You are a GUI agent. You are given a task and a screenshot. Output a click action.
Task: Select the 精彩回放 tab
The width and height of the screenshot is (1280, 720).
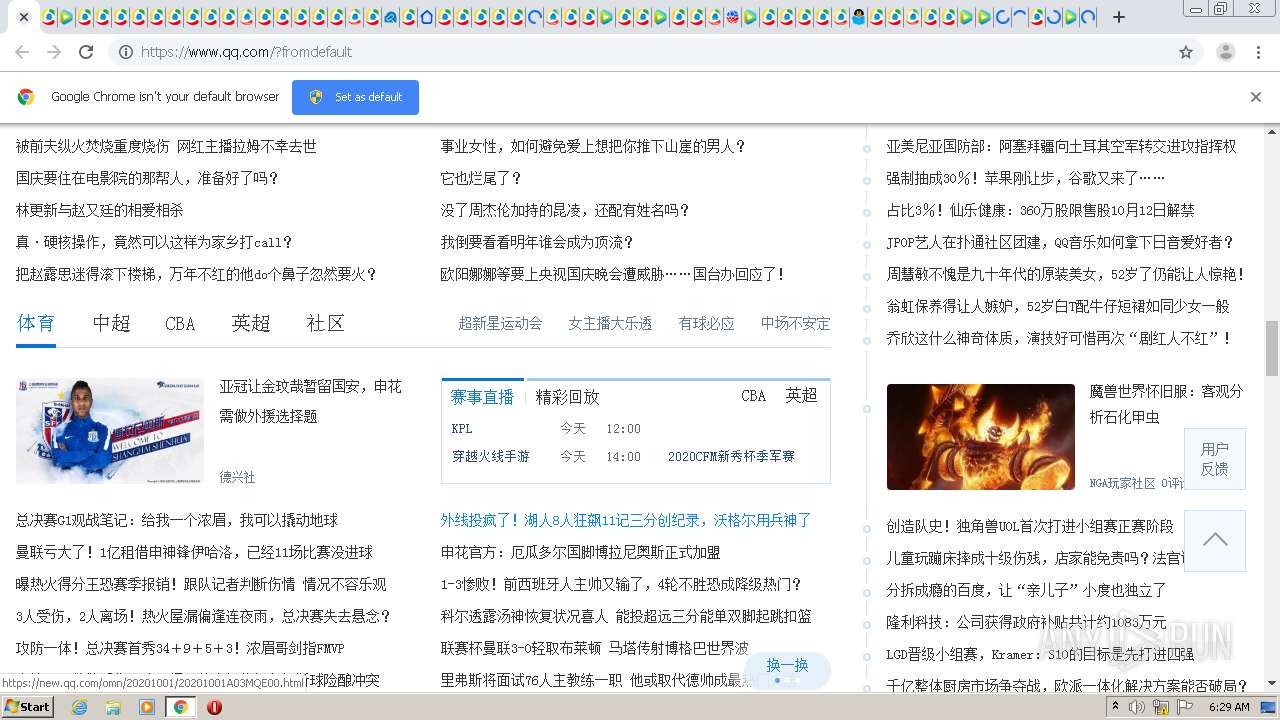click(568, 396)
